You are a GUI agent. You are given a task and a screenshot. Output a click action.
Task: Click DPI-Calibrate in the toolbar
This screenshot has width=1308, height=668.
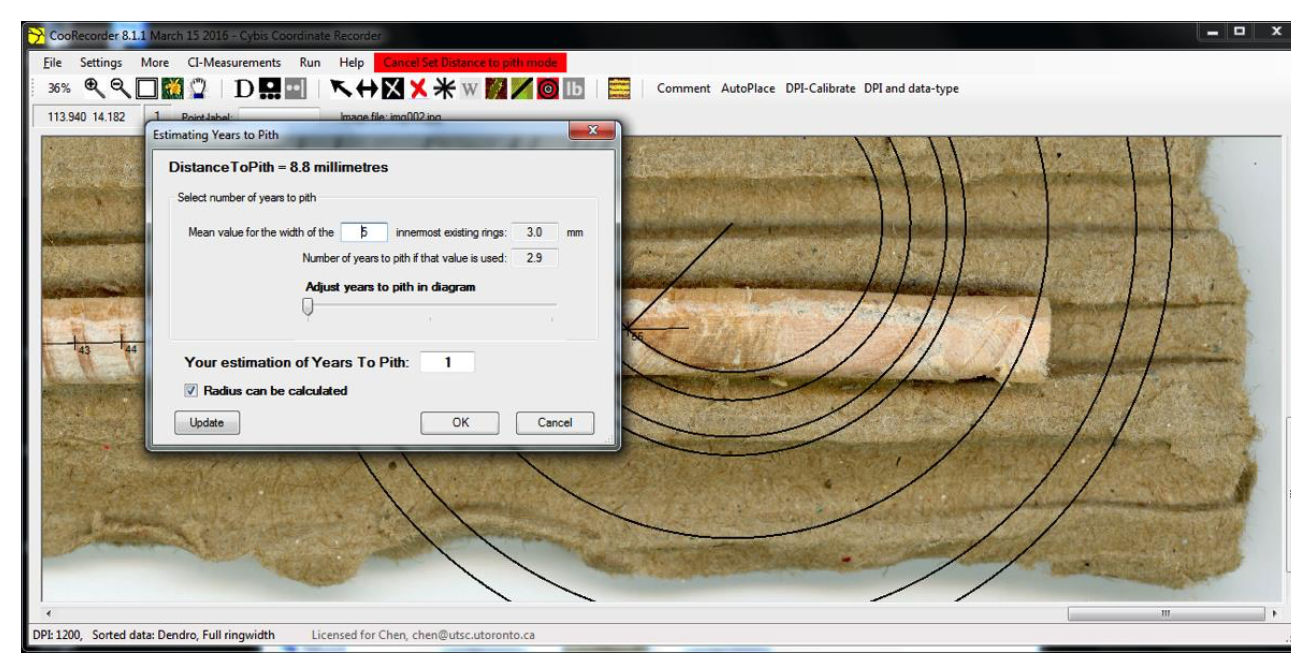tap(820, 89)
